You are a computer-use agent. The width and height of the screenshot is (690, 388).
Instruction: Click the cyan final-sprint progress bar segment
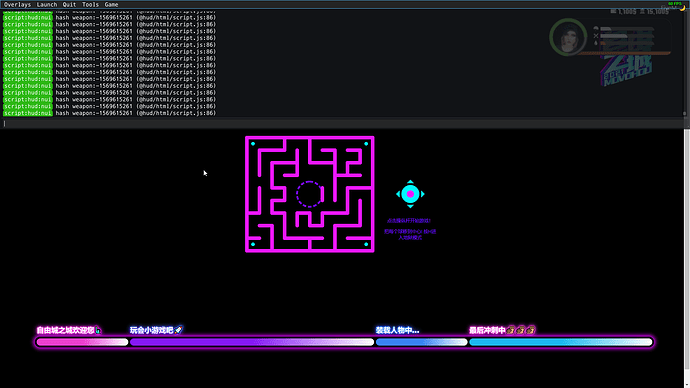tap(561, 342)
